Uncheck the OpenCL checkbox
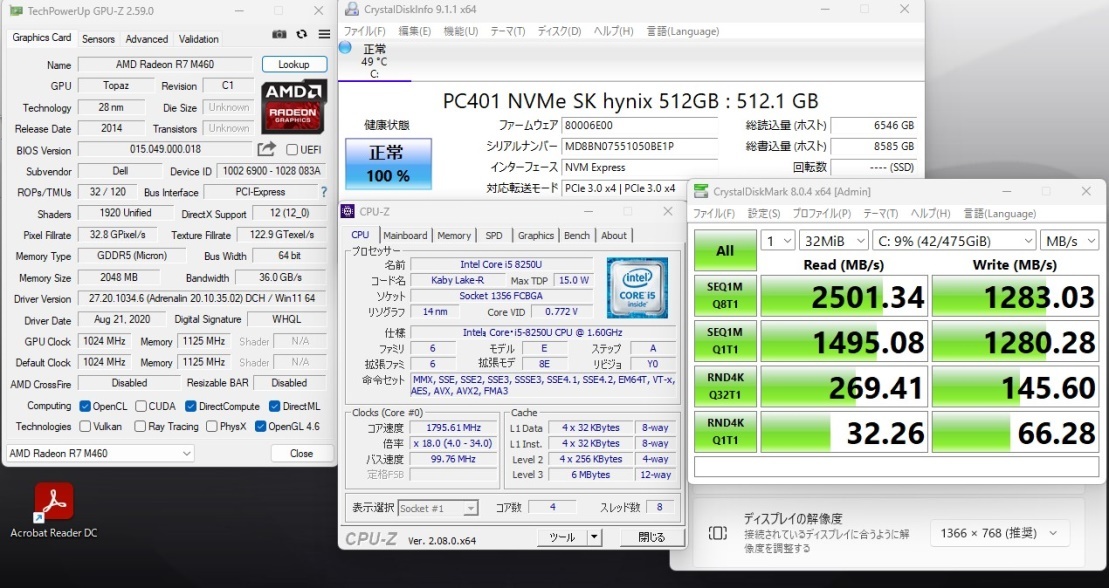The image size is (1109, 588). pyautogui.click(x=85, y=406)
